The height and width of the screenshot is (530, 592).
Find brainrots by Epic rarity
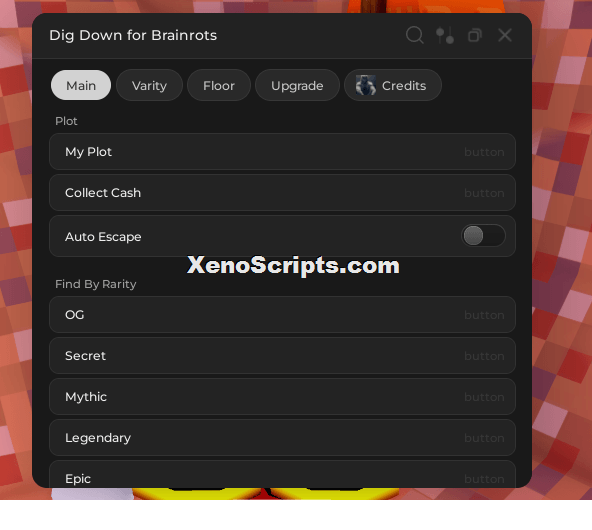pos(282,475)
